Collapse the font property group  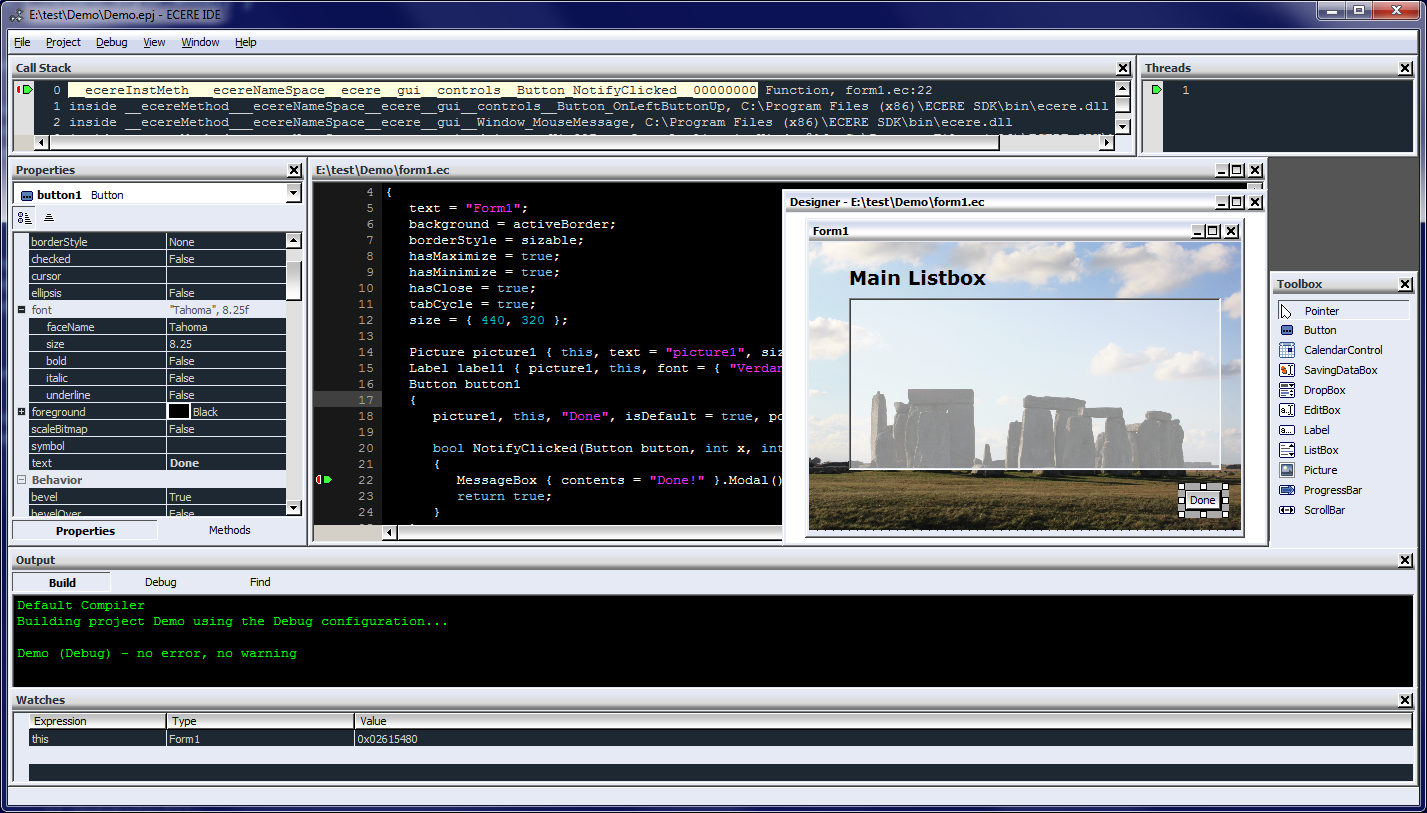[x=21, y=310]
